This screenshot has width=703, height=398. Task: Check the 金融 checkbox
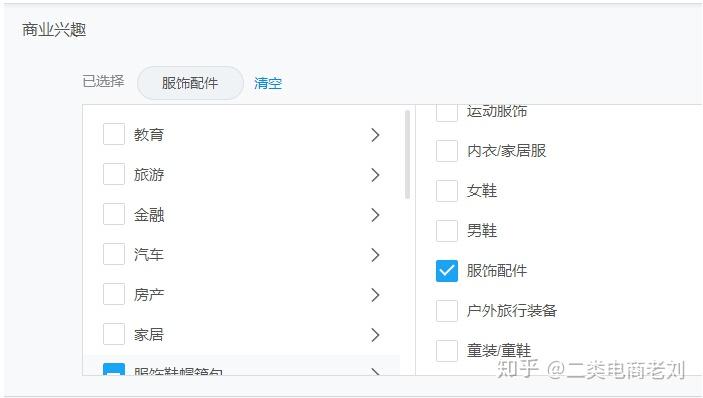[x=114, y=214]
